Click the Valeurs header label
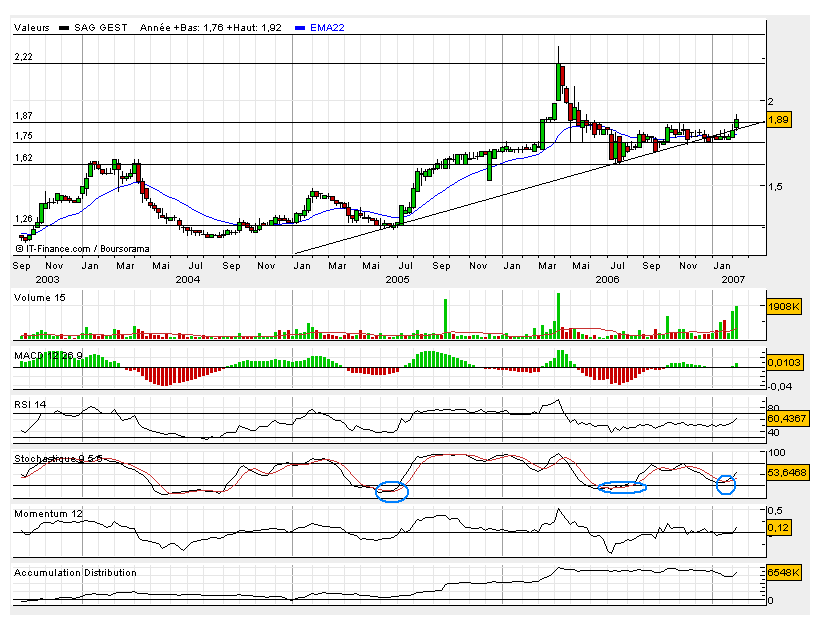Viewport: 815px width, 623px height. coord(32,28)
